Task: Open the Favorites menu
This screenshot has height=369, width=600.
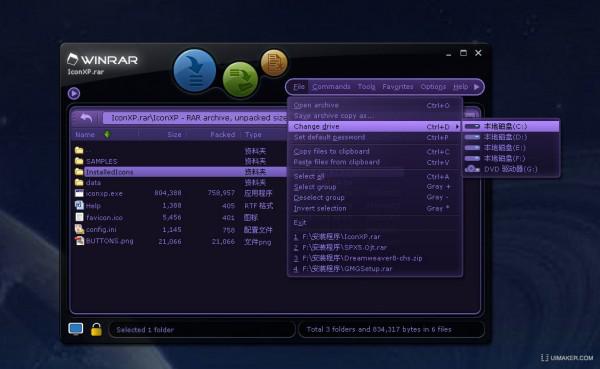Action: (x=398, y=87)
